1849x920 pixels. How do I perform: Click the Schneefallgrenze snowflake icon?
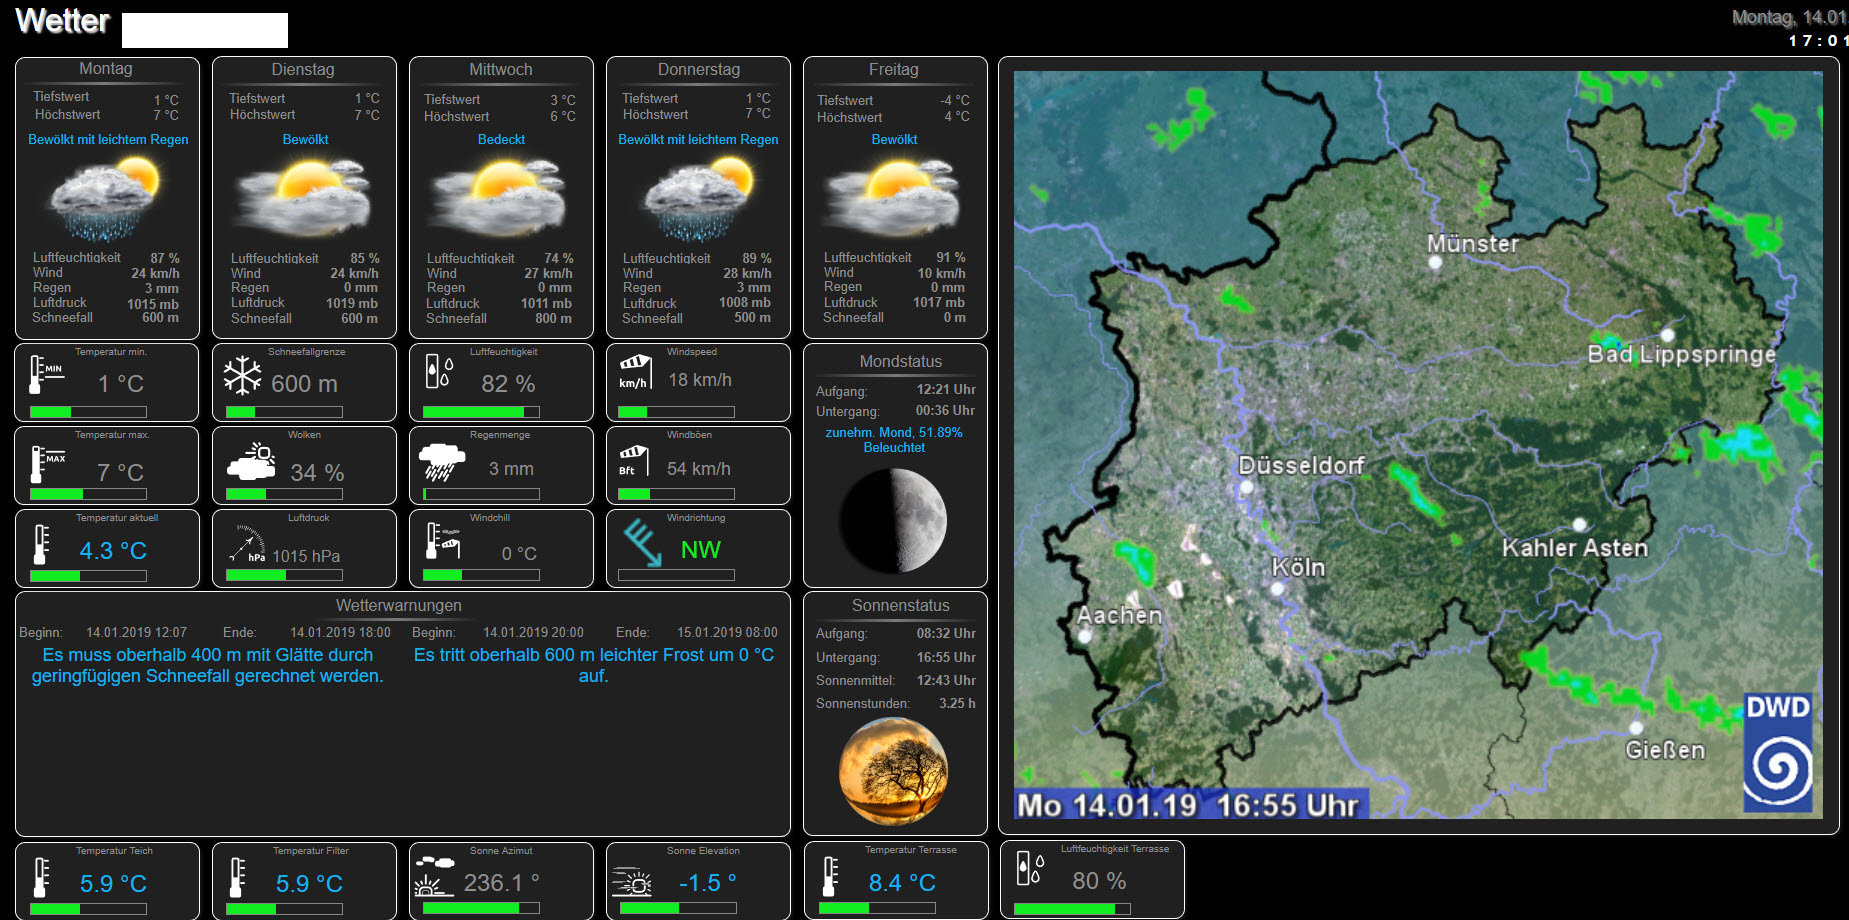pos(242,376)
